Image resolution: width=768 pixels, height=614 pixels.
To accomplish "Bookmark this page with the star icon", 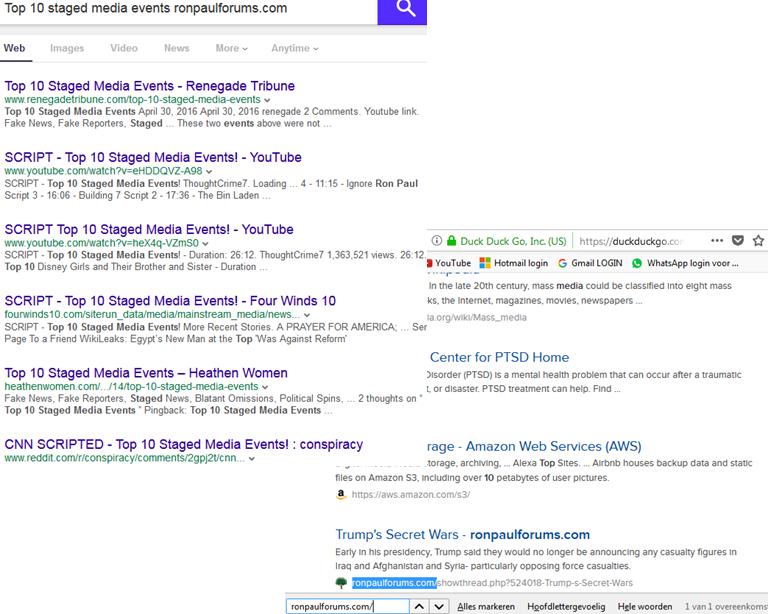I will pos(758,240).
